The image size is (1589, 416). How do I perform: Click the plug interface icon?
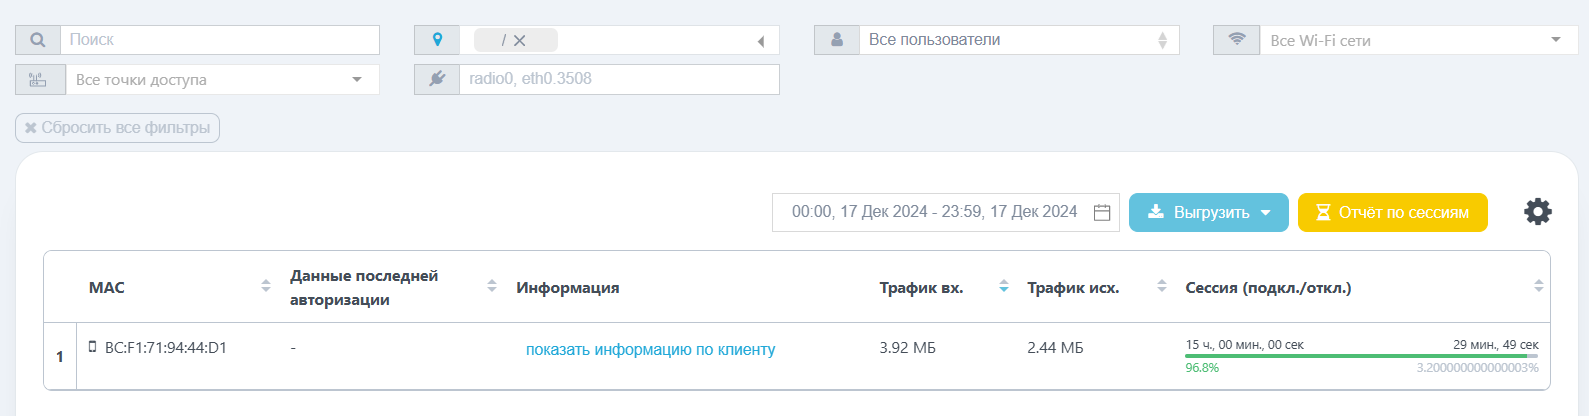(x=437, y=79)
